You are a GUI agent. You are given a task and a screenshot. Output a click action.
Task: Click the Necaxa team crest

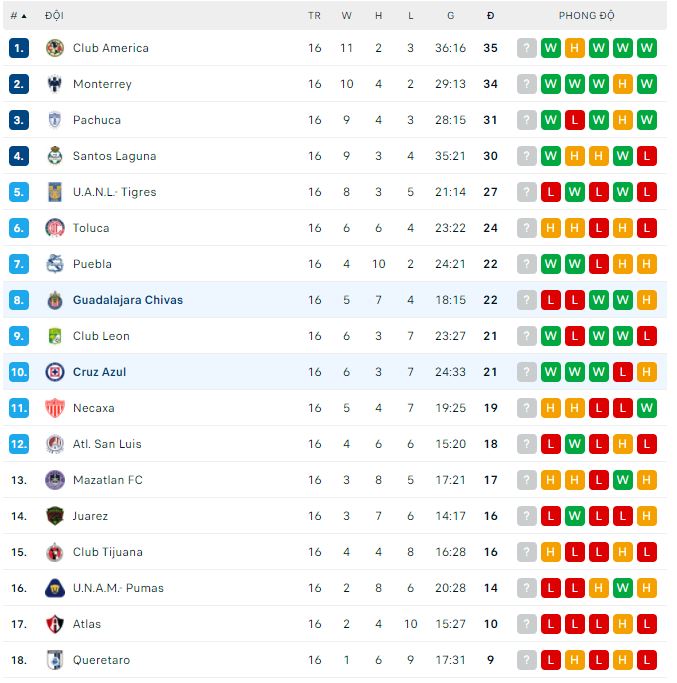coord(55,408)
